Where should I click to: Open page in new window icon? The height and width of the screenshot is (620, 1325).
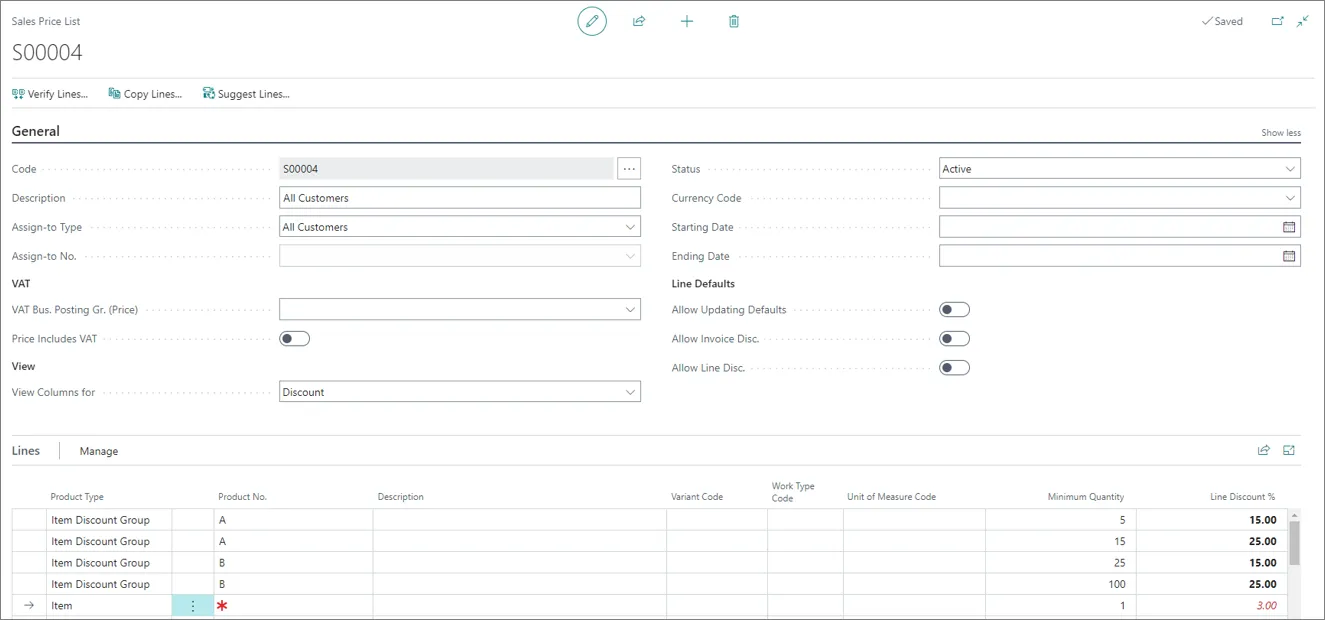tap(1277, 21)
